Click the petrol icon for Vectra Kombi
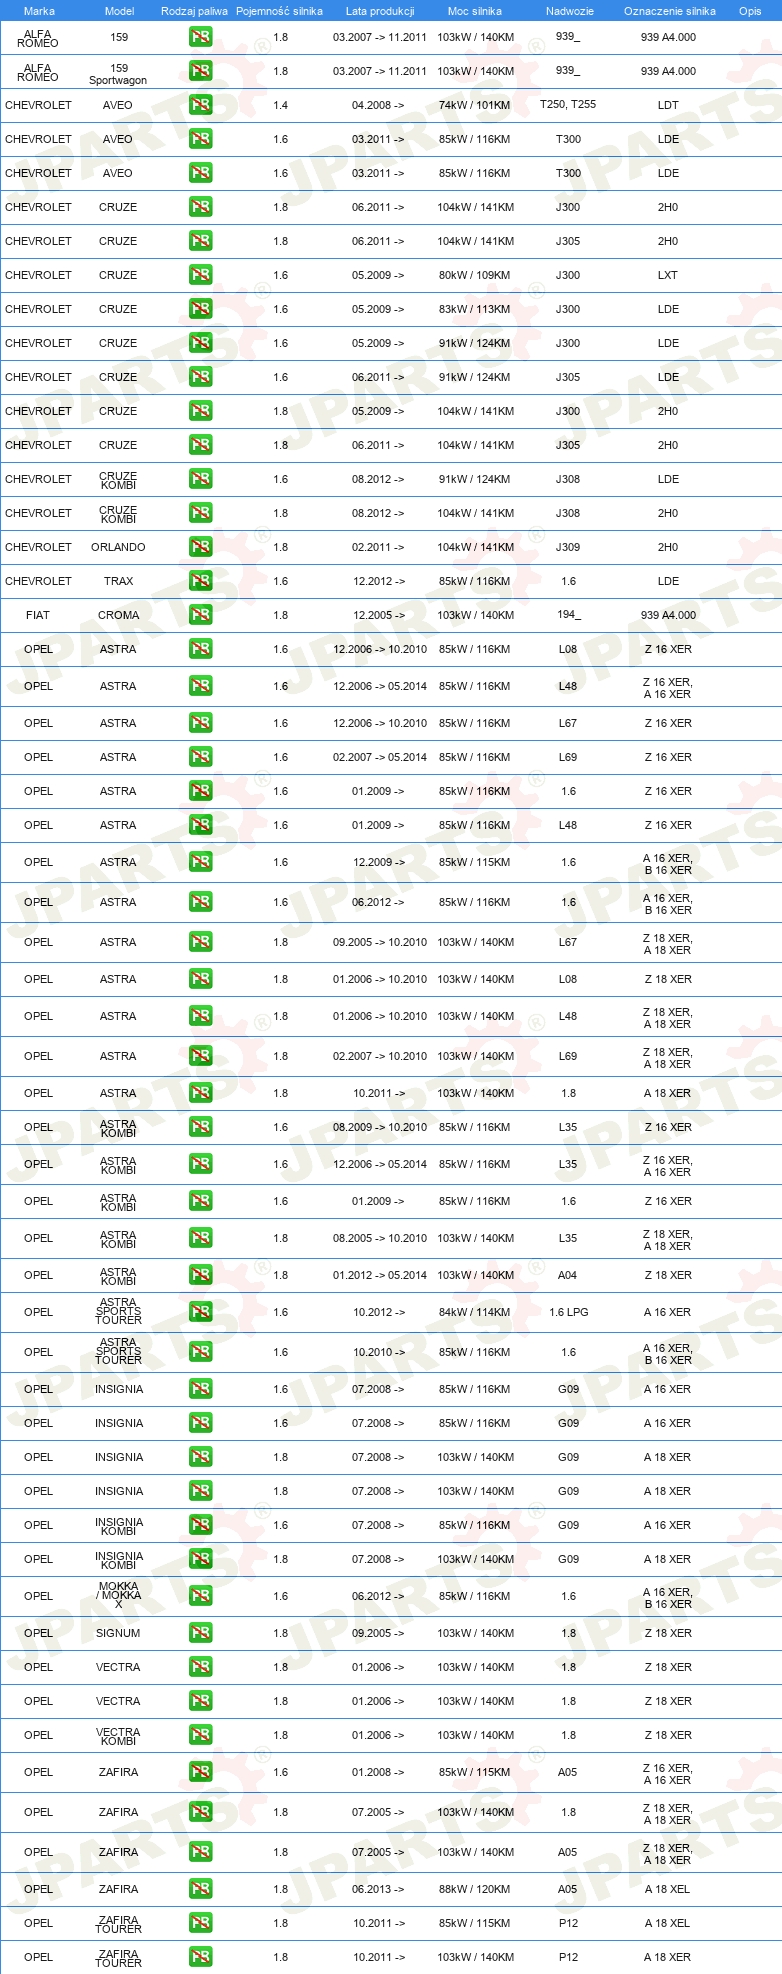Image resolution: width=782 pixels, height=1974 pixels. click(x=200, y=1735)
